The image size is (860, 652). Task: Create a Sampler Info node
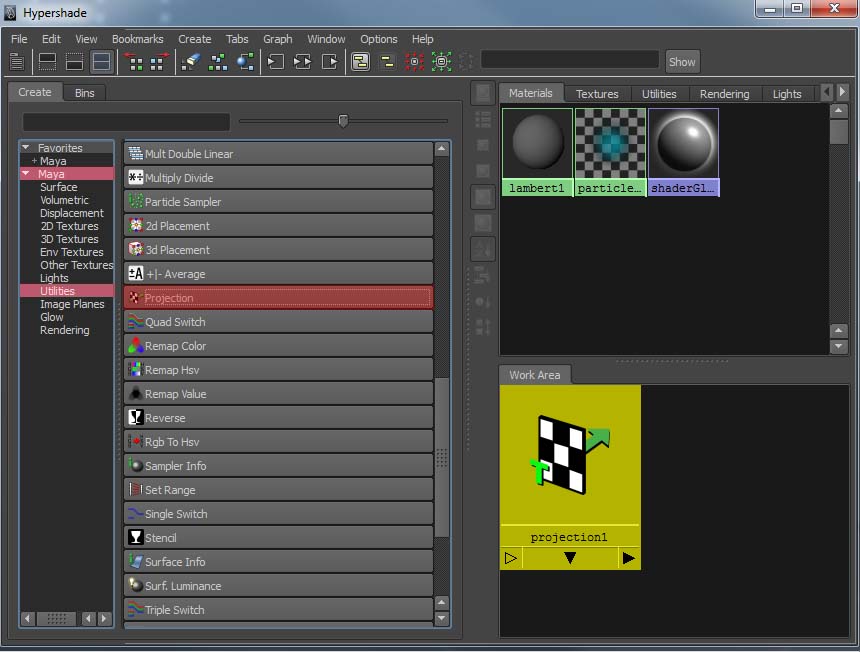pos(279,466)
